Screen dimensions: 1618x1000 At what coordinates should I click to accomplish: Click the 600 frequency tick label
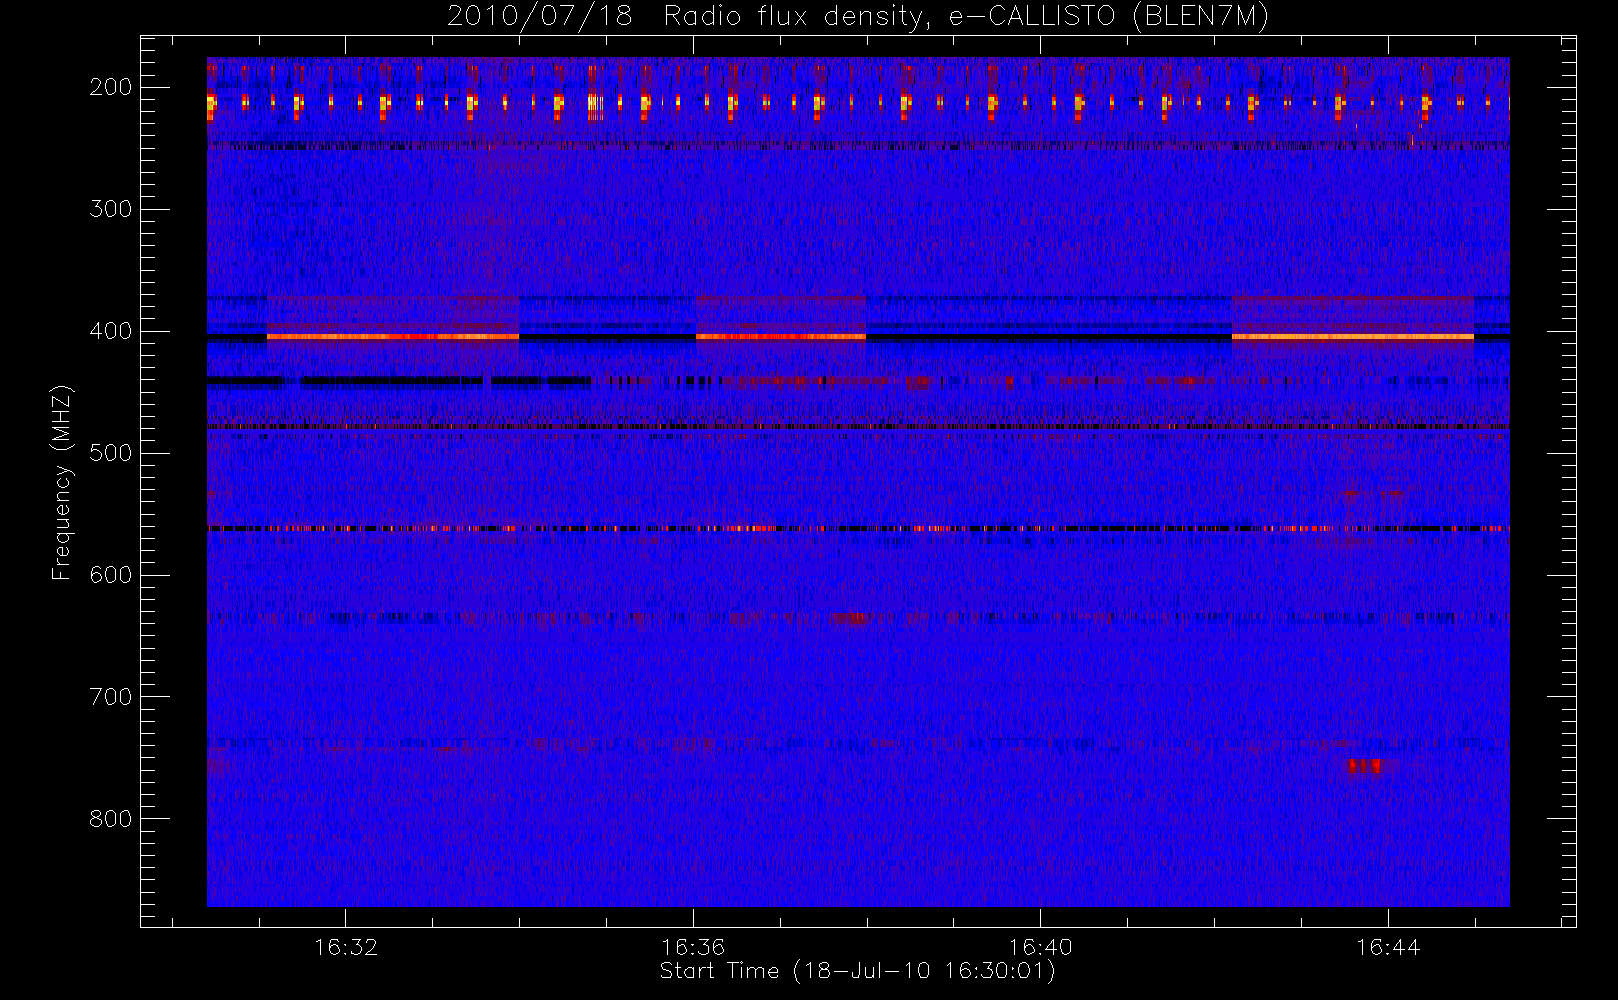coord(110,575)
